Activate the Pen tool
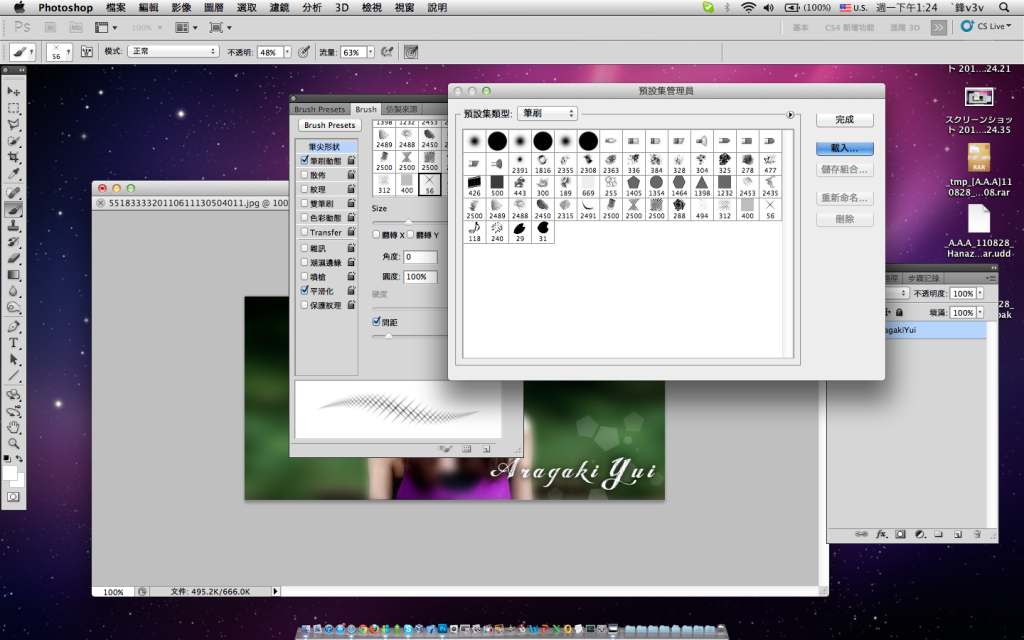 point(14,326)
